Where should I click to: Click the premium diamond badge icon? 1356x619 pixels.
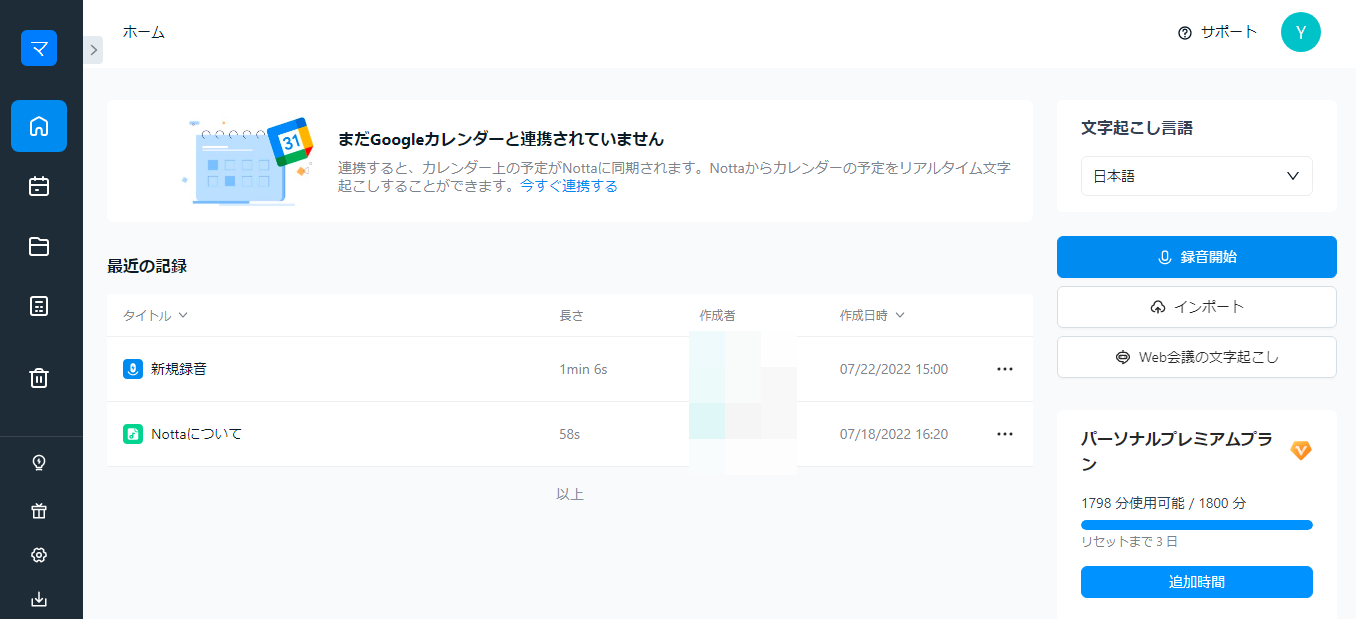pyautogui.click(x=1301, y=450)
